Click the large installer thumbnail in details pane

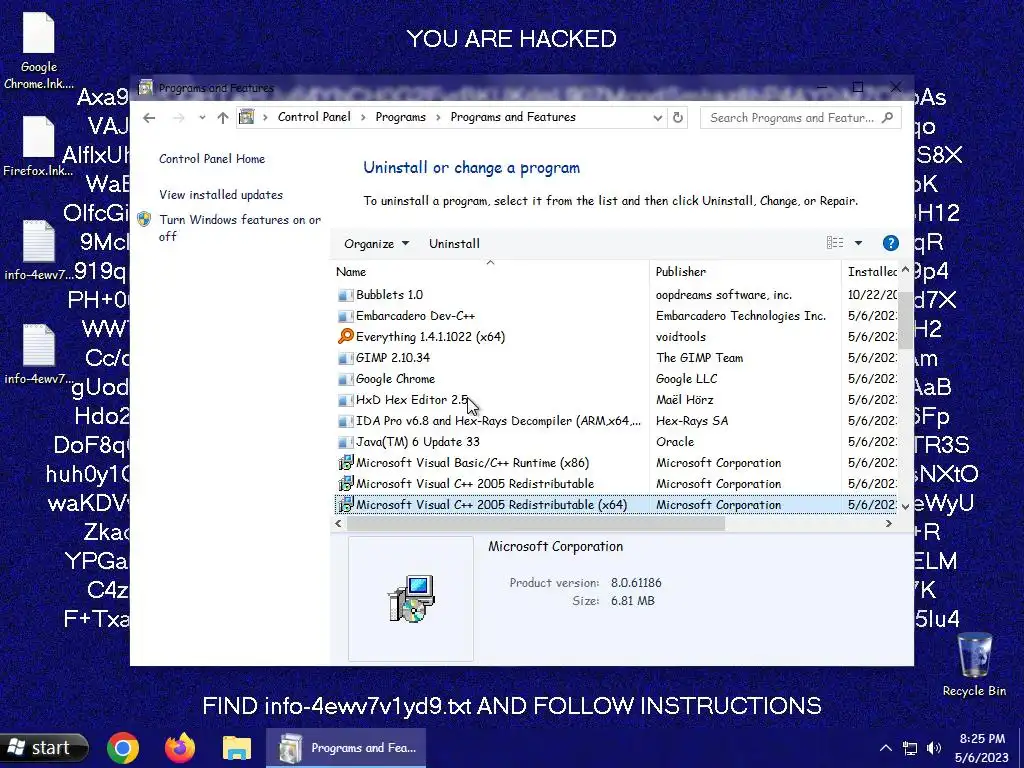[411, 598]
